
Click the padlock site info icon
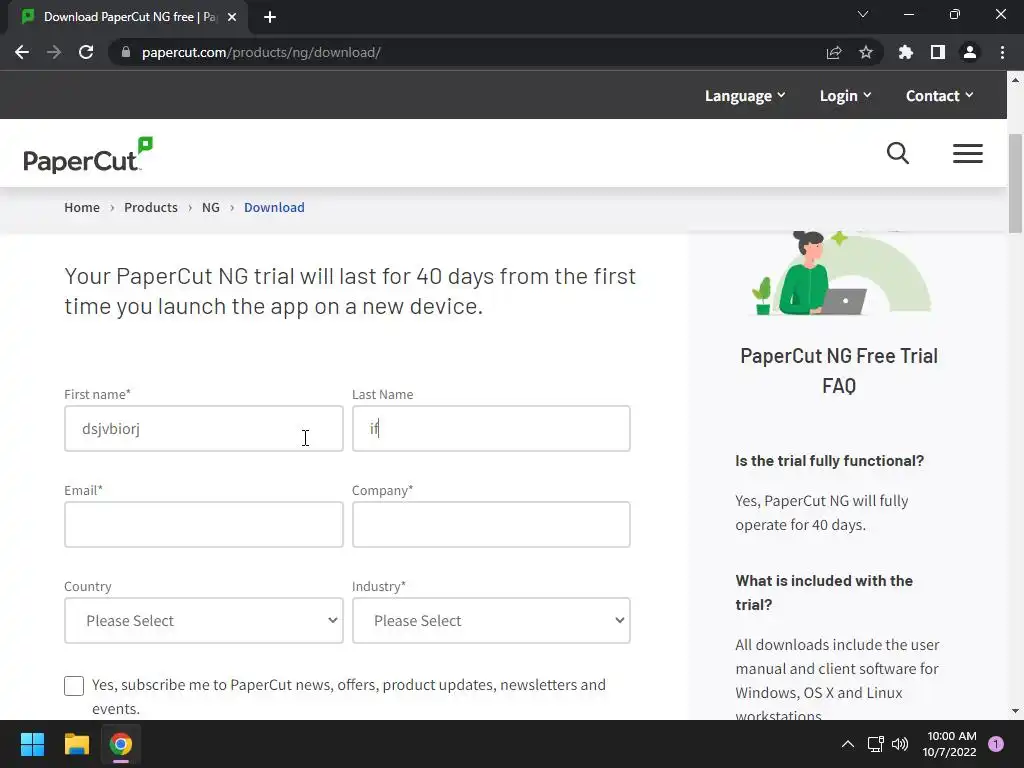(126, 52)
